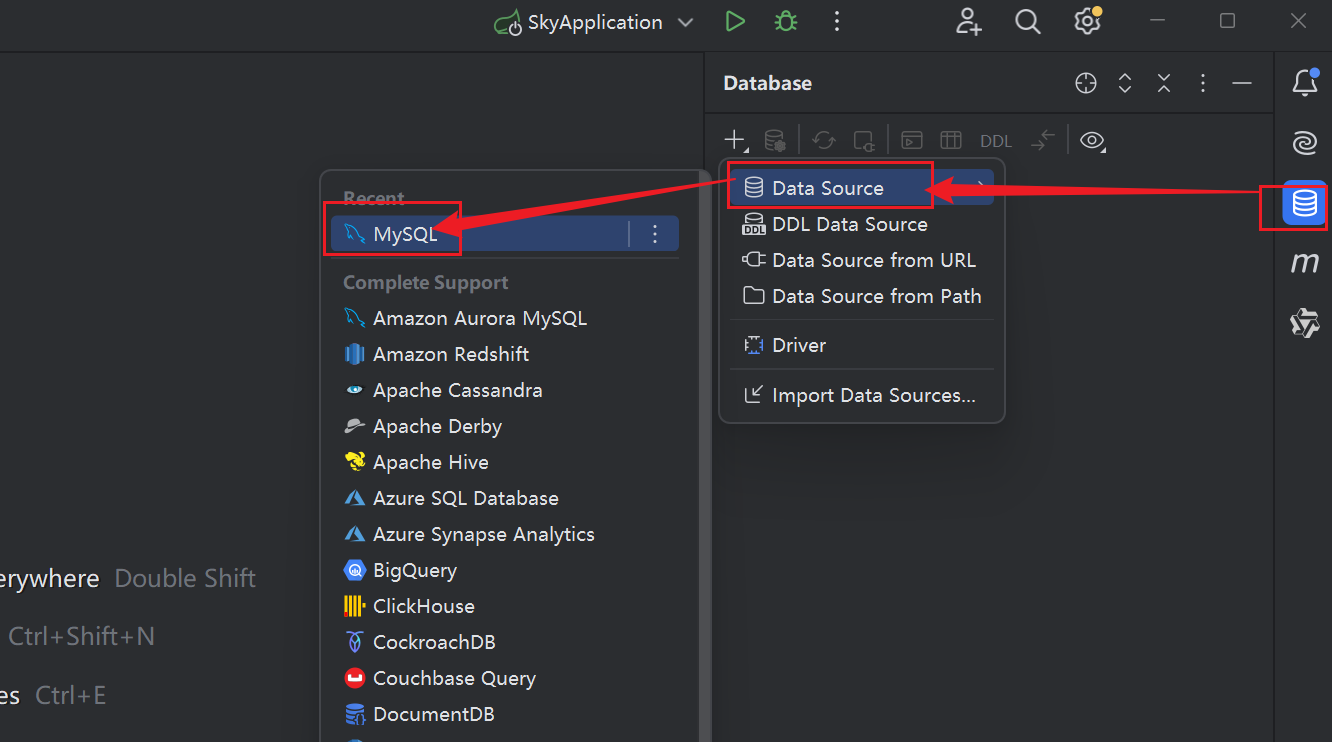The image size is (1332, 742).
Task: Open Notifications bell in right sidebar
Action: pos(1305,83)
